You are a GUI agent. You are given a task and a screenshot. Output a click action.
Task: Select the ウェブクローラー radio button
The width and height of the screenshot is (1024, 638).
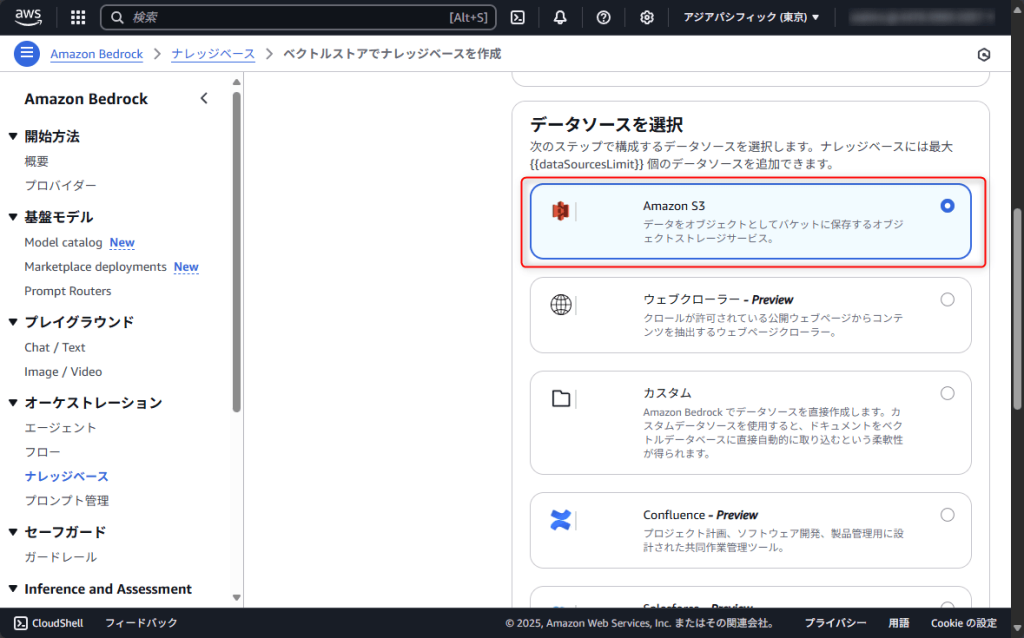[x=947, y=300]
